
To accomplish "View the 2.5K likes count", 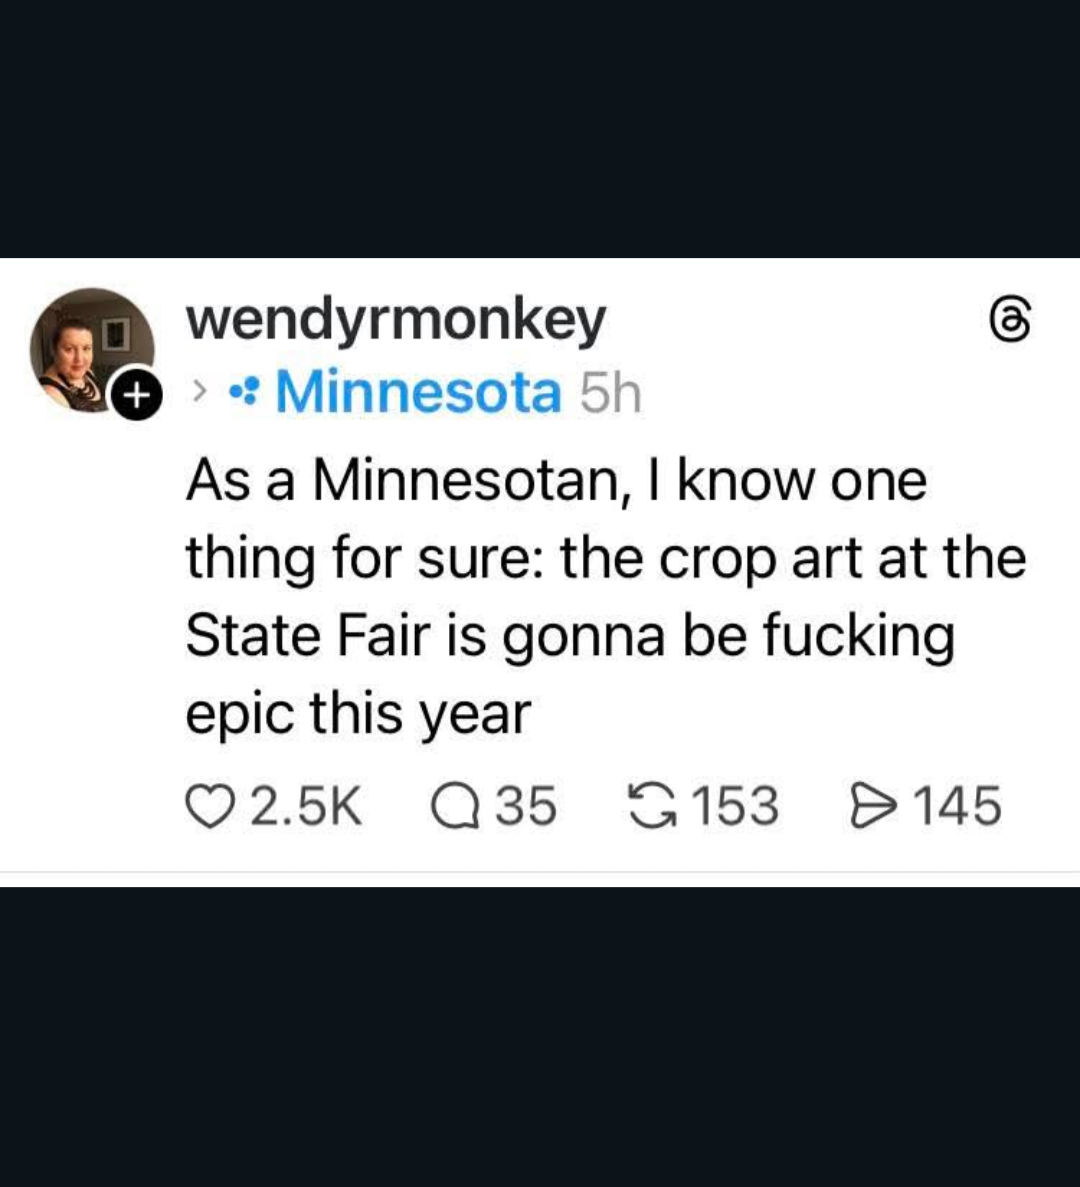I will [x=305, y=806].
